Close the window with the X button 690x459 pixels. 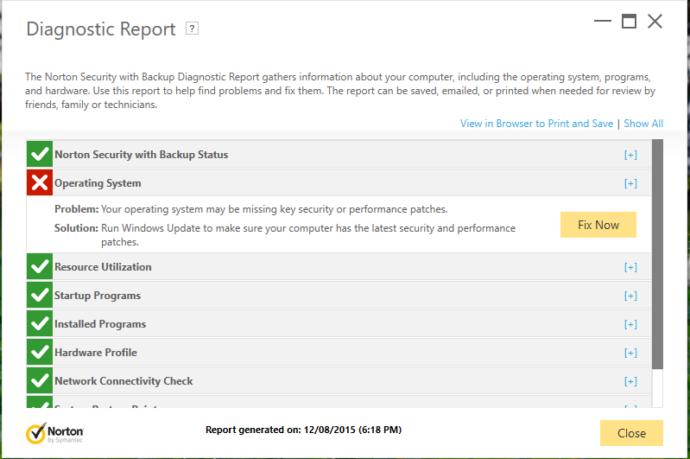click(655, 21)
